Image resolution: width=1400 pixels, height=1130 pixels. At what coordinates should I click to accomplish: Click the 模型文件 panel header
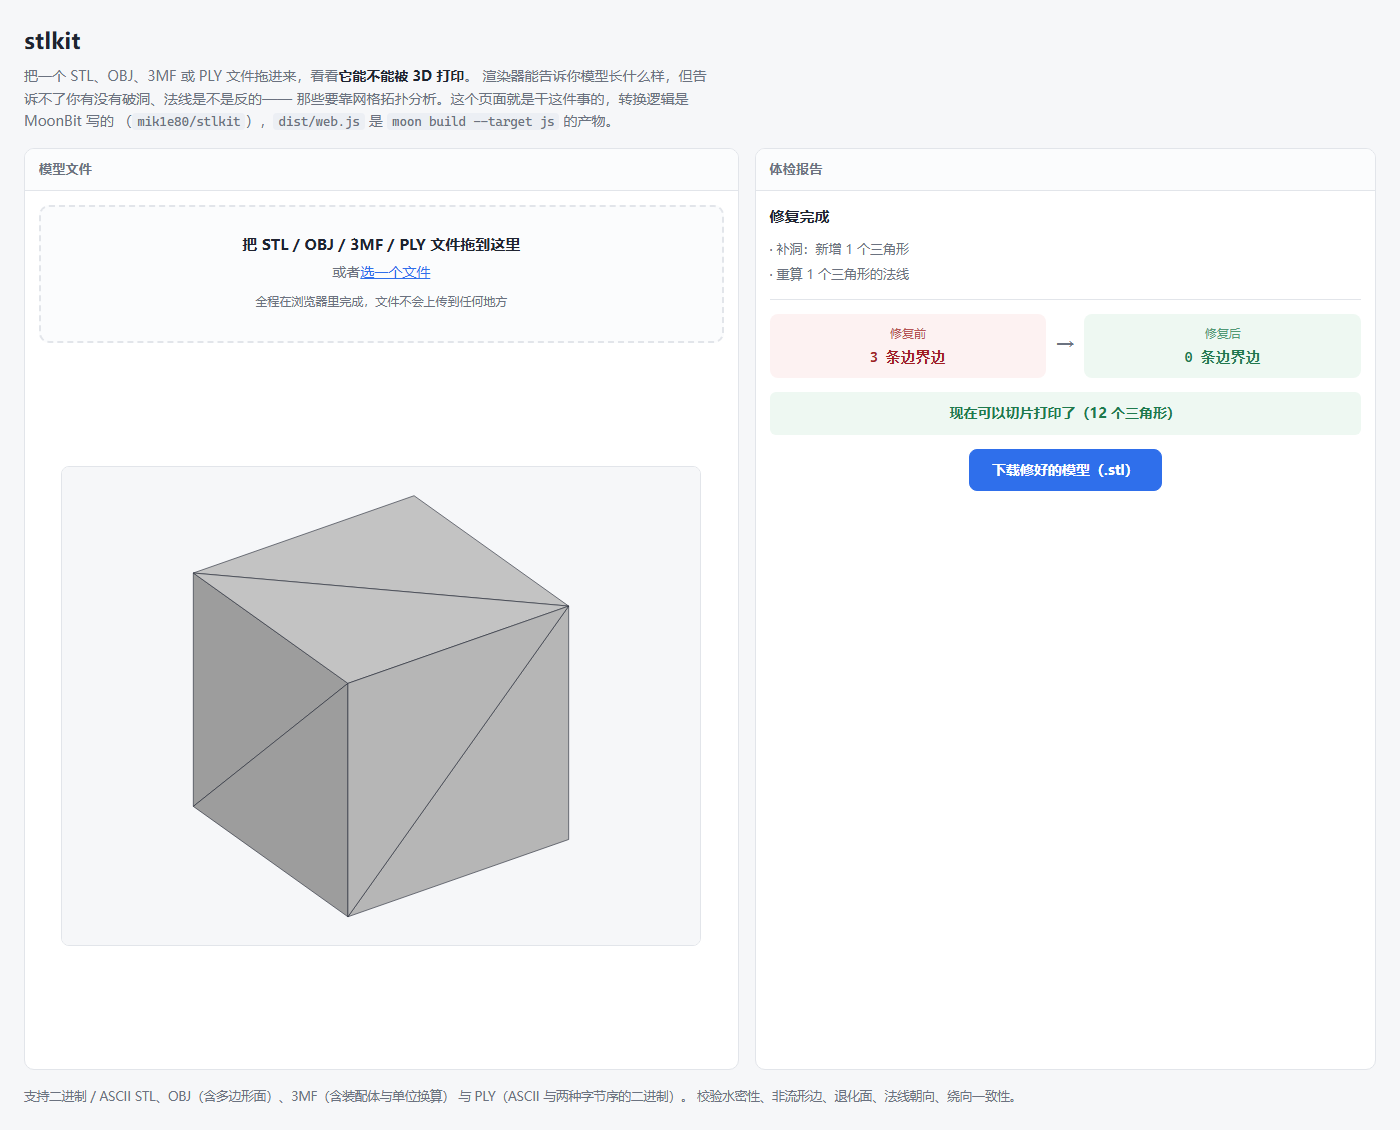coord(381,170)
